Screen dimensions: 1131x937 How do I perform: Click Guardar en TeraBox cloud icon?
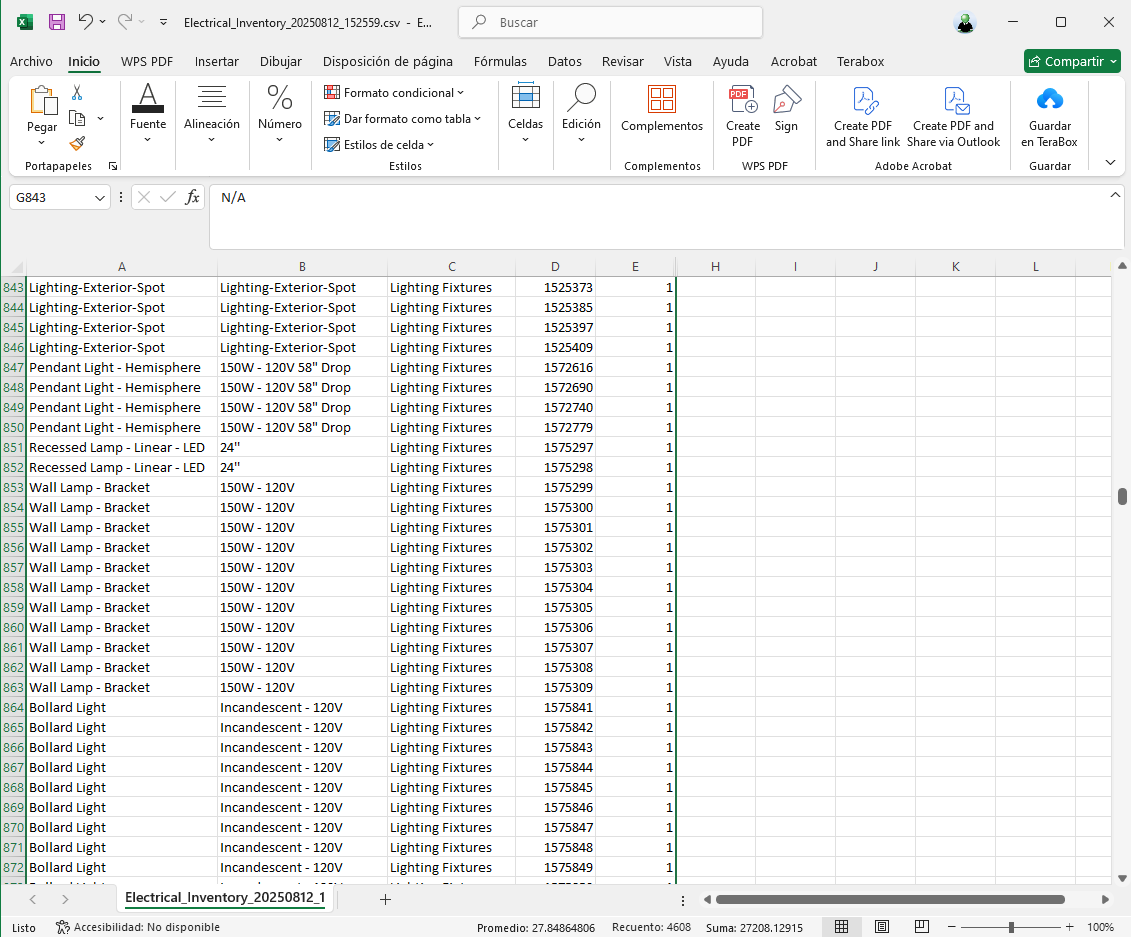1049,100
